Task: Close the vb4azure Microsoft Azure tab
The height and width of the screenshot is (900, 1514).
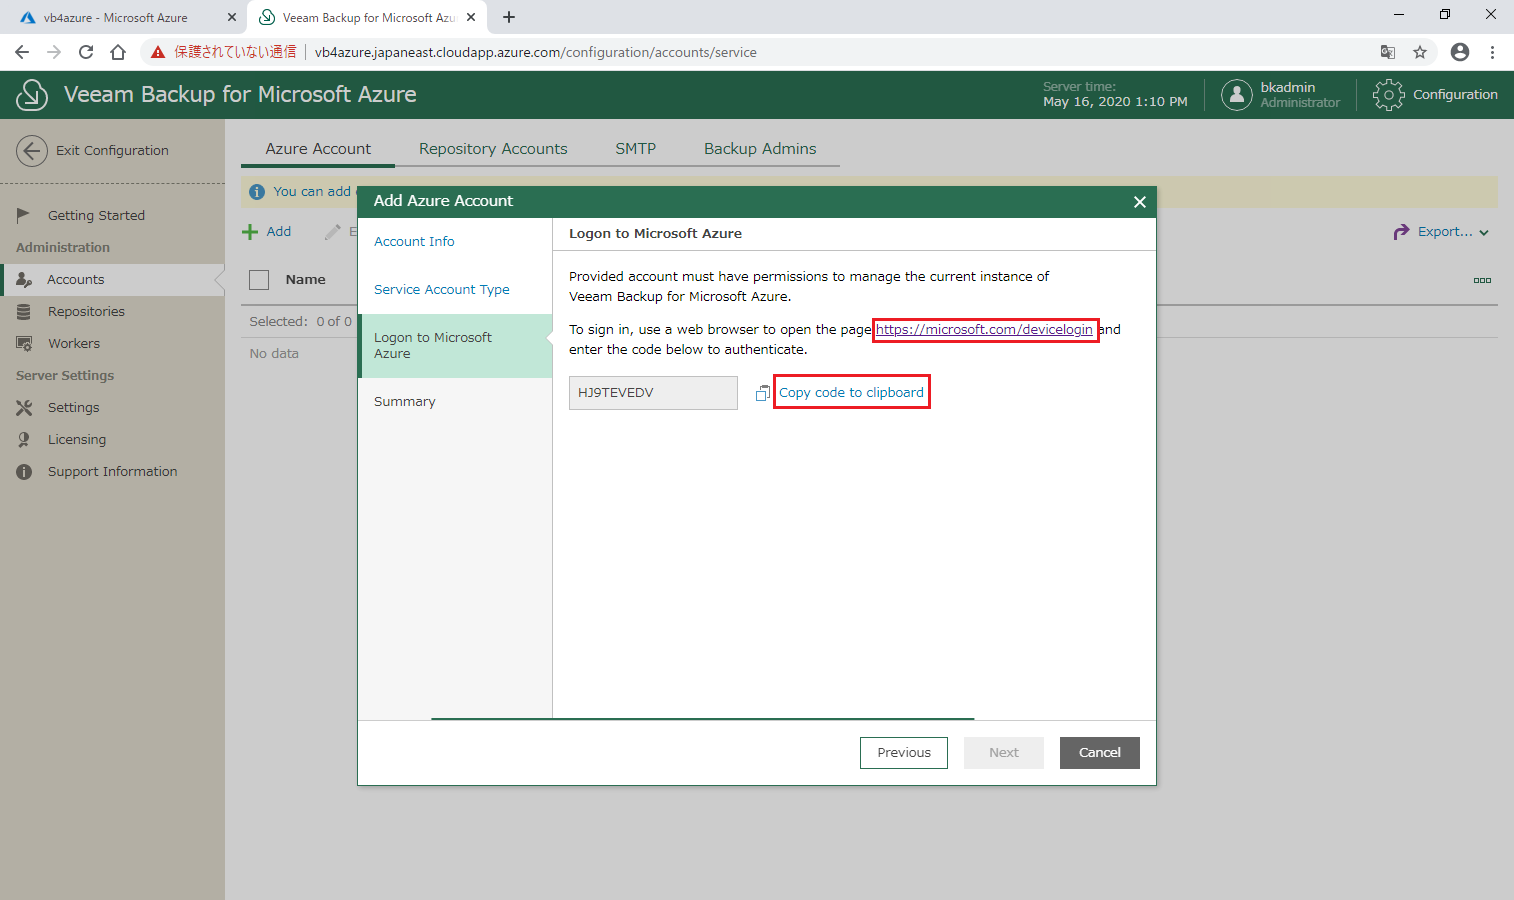Action: click(232, 17)
